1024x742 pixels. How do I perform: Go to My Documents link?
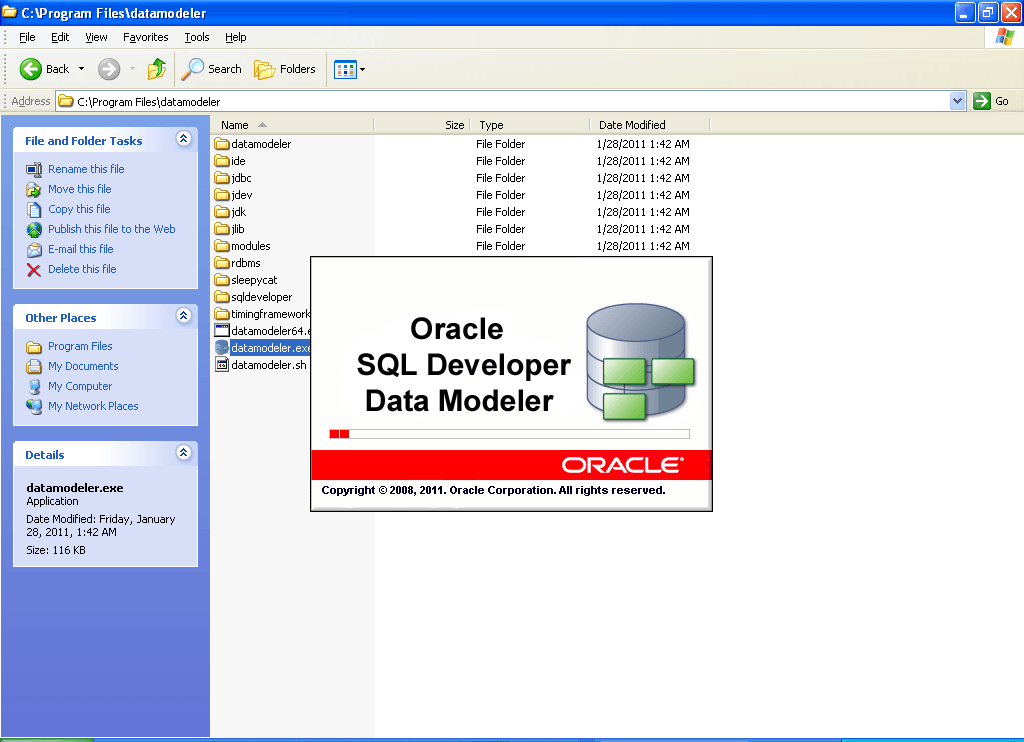point(83,366)
